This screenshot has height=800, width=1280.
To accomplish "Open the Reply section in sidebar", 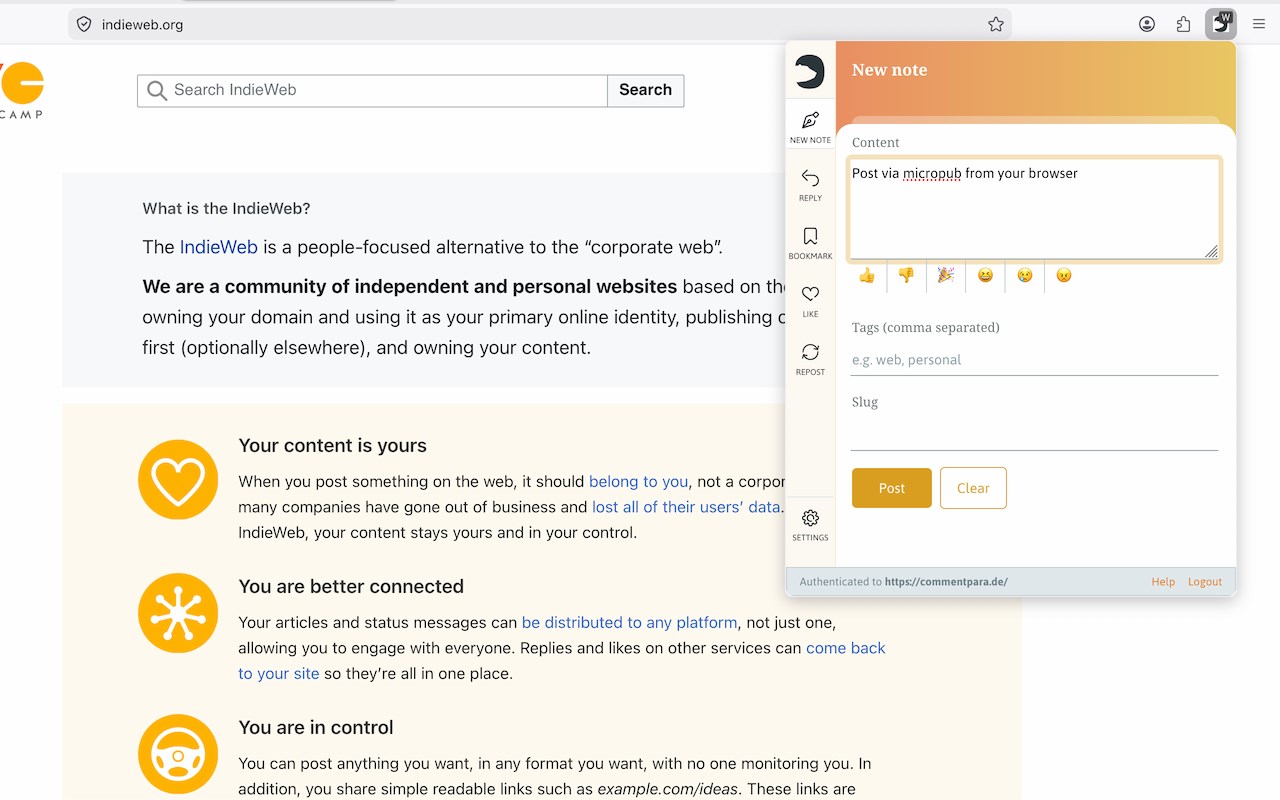I will 810,185.
